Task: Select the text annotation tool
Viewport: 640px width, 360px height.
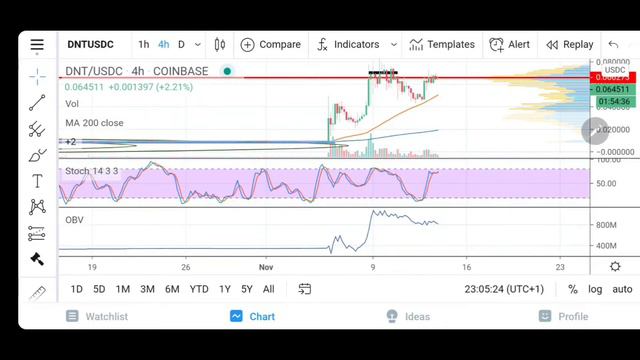Action: point(37,181)
